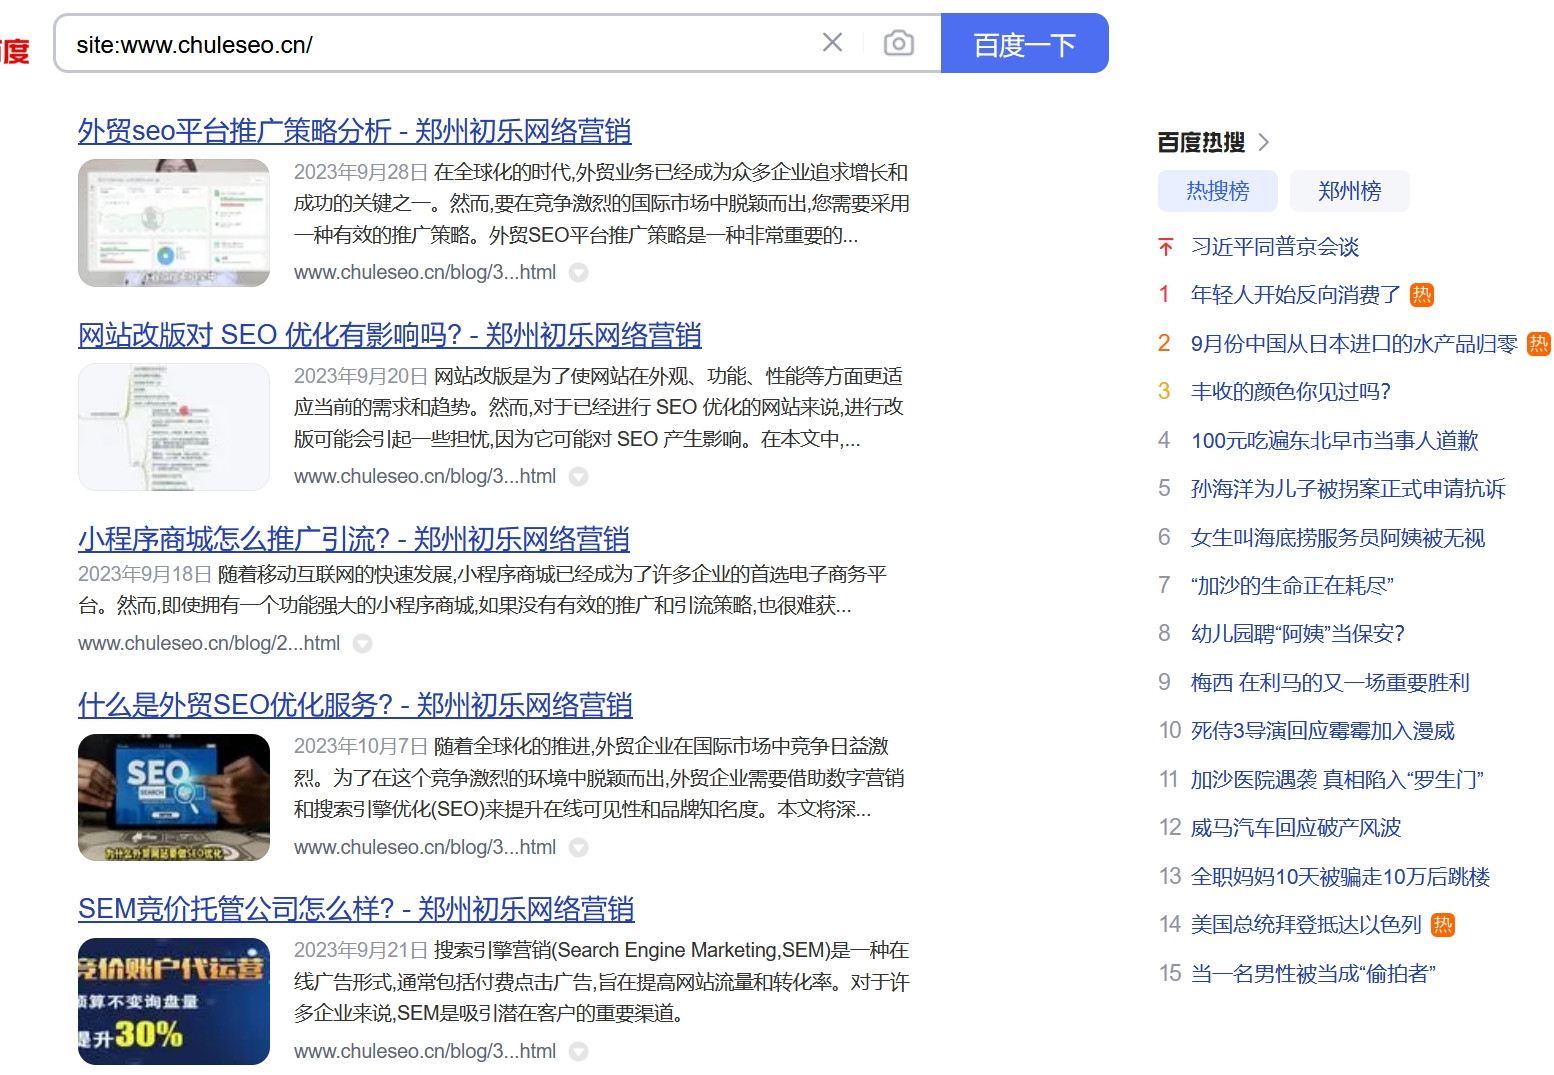The image size is (1554, 1075).
Task: Open result 外贸seo平台推广策略分析
Action: point(355,131)
